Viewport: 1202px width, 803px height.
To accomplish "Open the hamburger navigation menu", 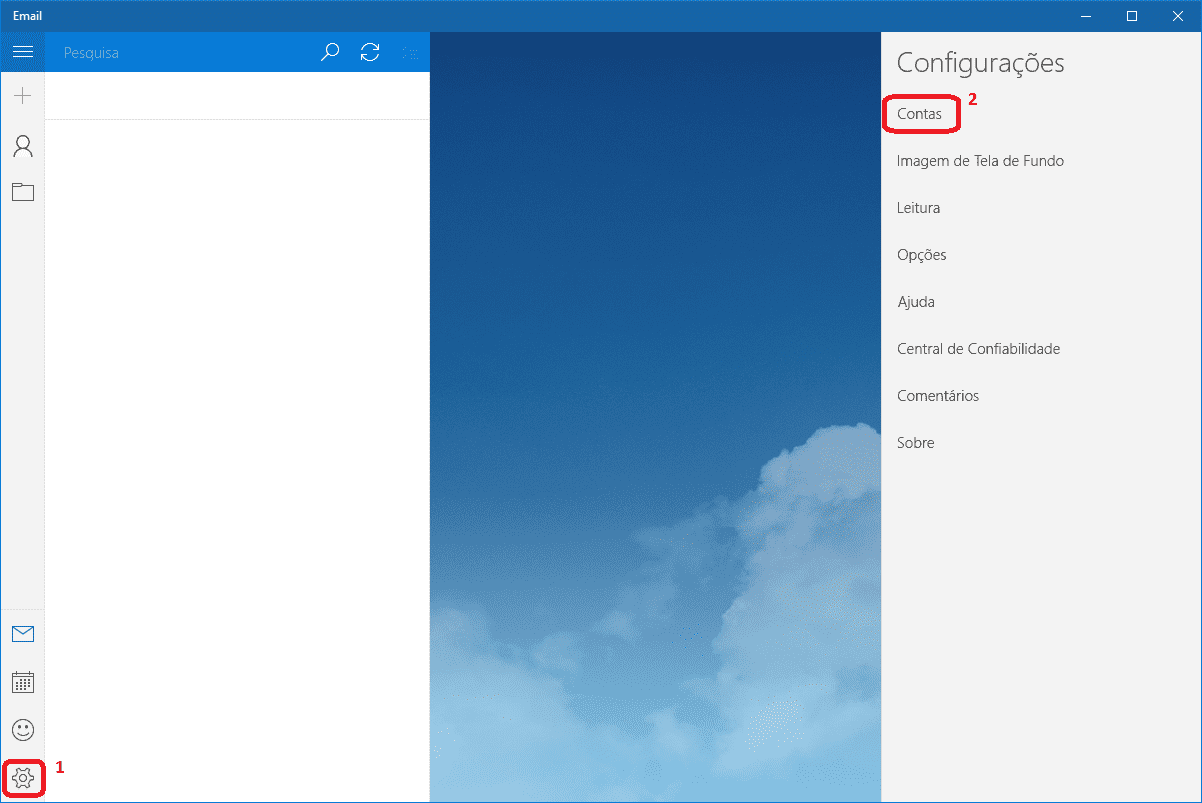I will [22, 52].
